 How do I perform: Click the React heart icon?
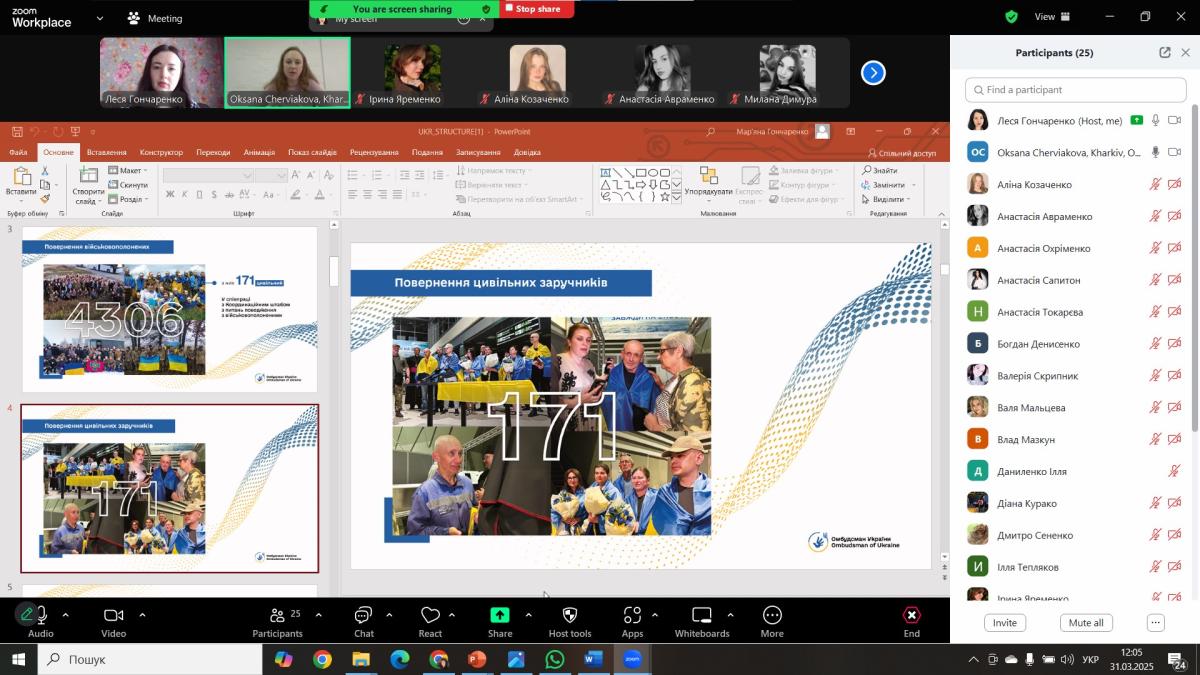(x=430, y=616)
